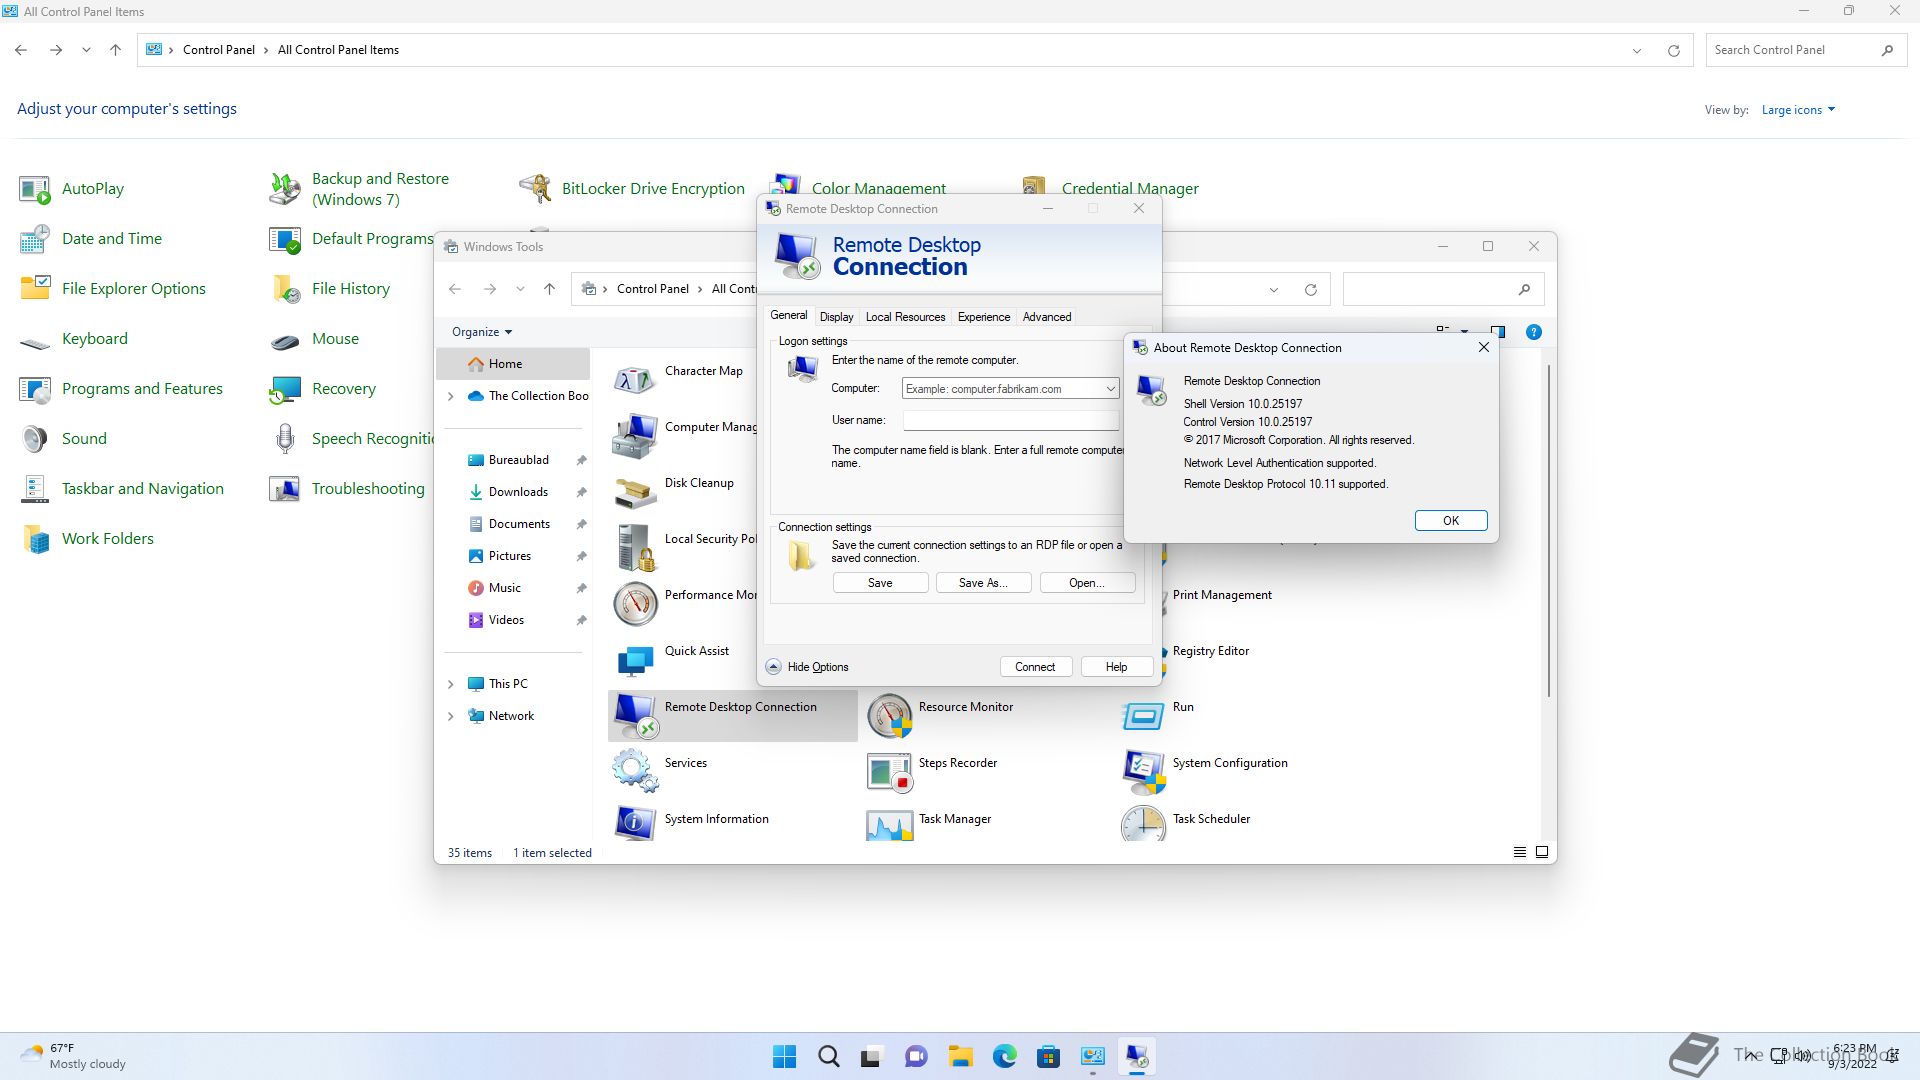Click Search Control Panel box
Viewport: 1920px width, 1080px height.
(x=1805, y=50)
